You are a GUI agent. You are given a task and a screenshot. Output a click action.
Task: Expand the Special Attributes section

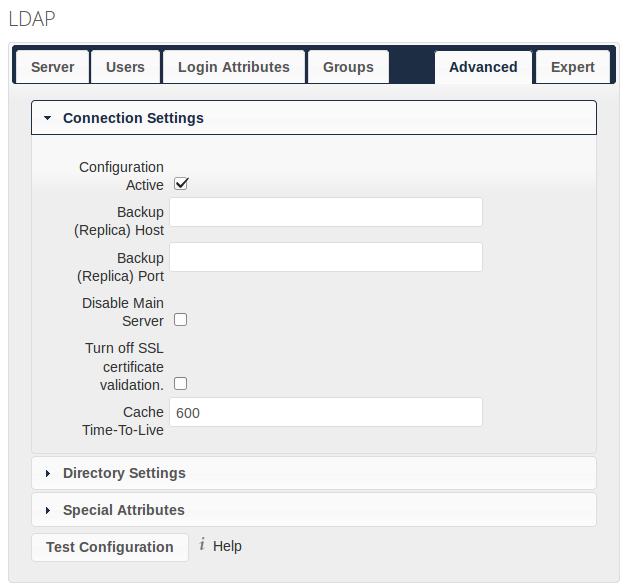(x=314, y=510)
